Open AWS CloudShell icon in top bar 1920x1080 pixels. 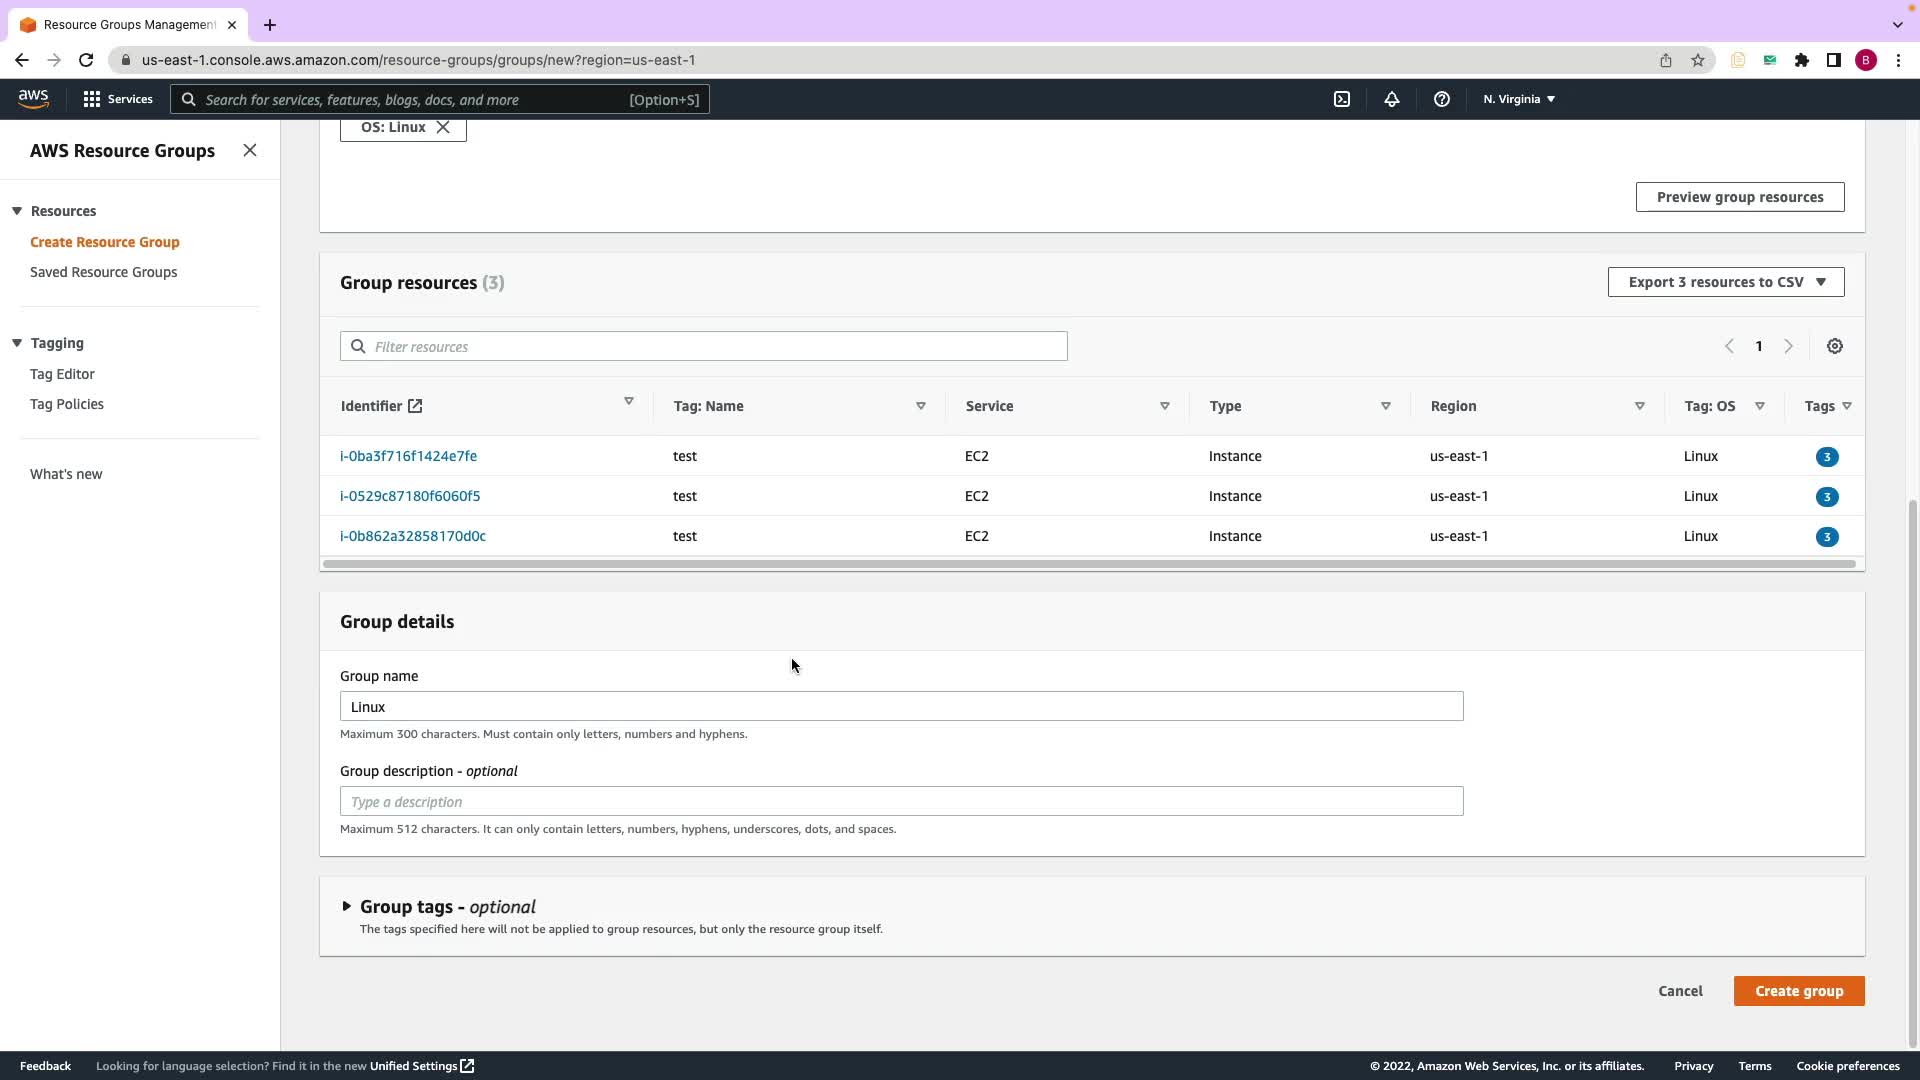coord(1342,99)
